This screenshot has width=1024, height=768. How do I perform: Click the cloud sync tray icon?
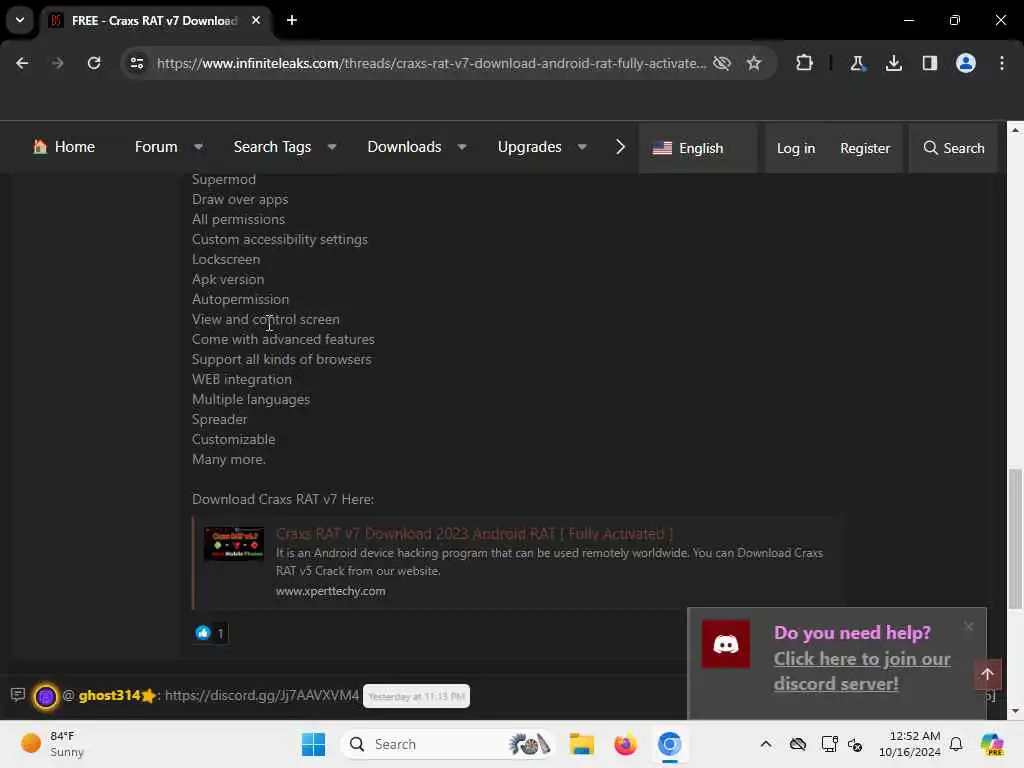point(798,744)
